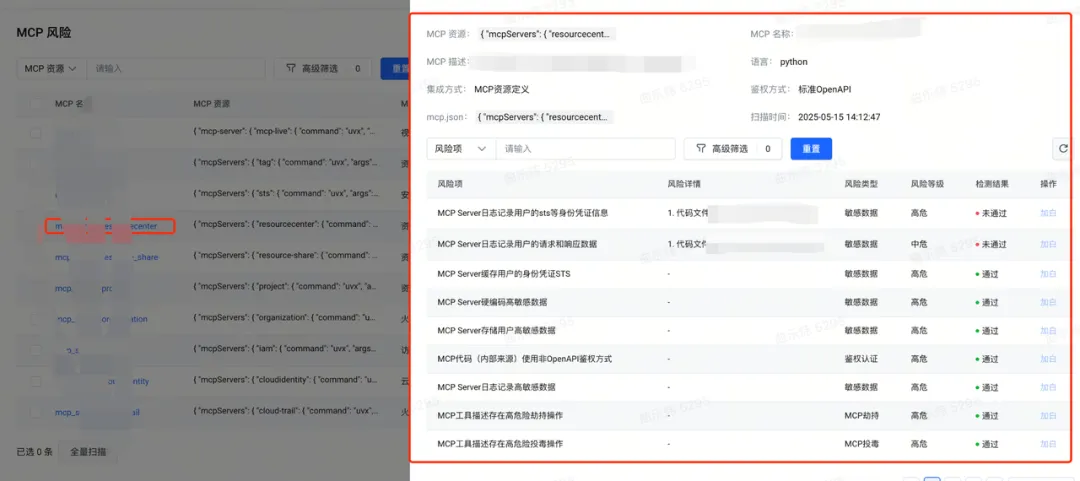
Task: Click 加白 for sts身份凭证信息 risk row
Action: tap(1048, 213)
